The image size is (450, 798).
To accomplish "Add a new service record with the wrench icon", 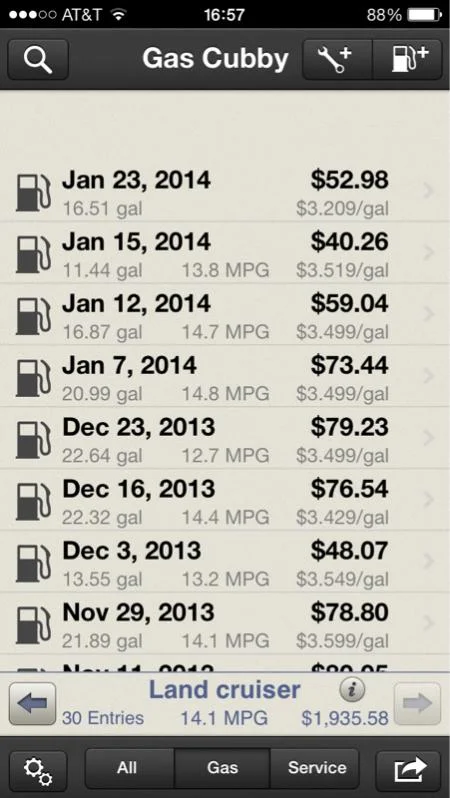I will point(338,60).
